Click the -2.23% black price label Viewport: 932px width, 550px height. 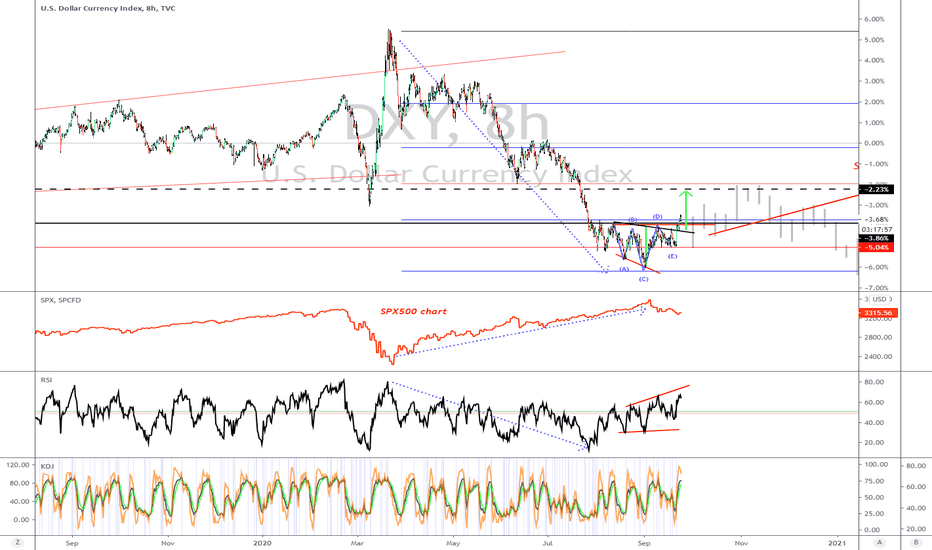[877, 190]
